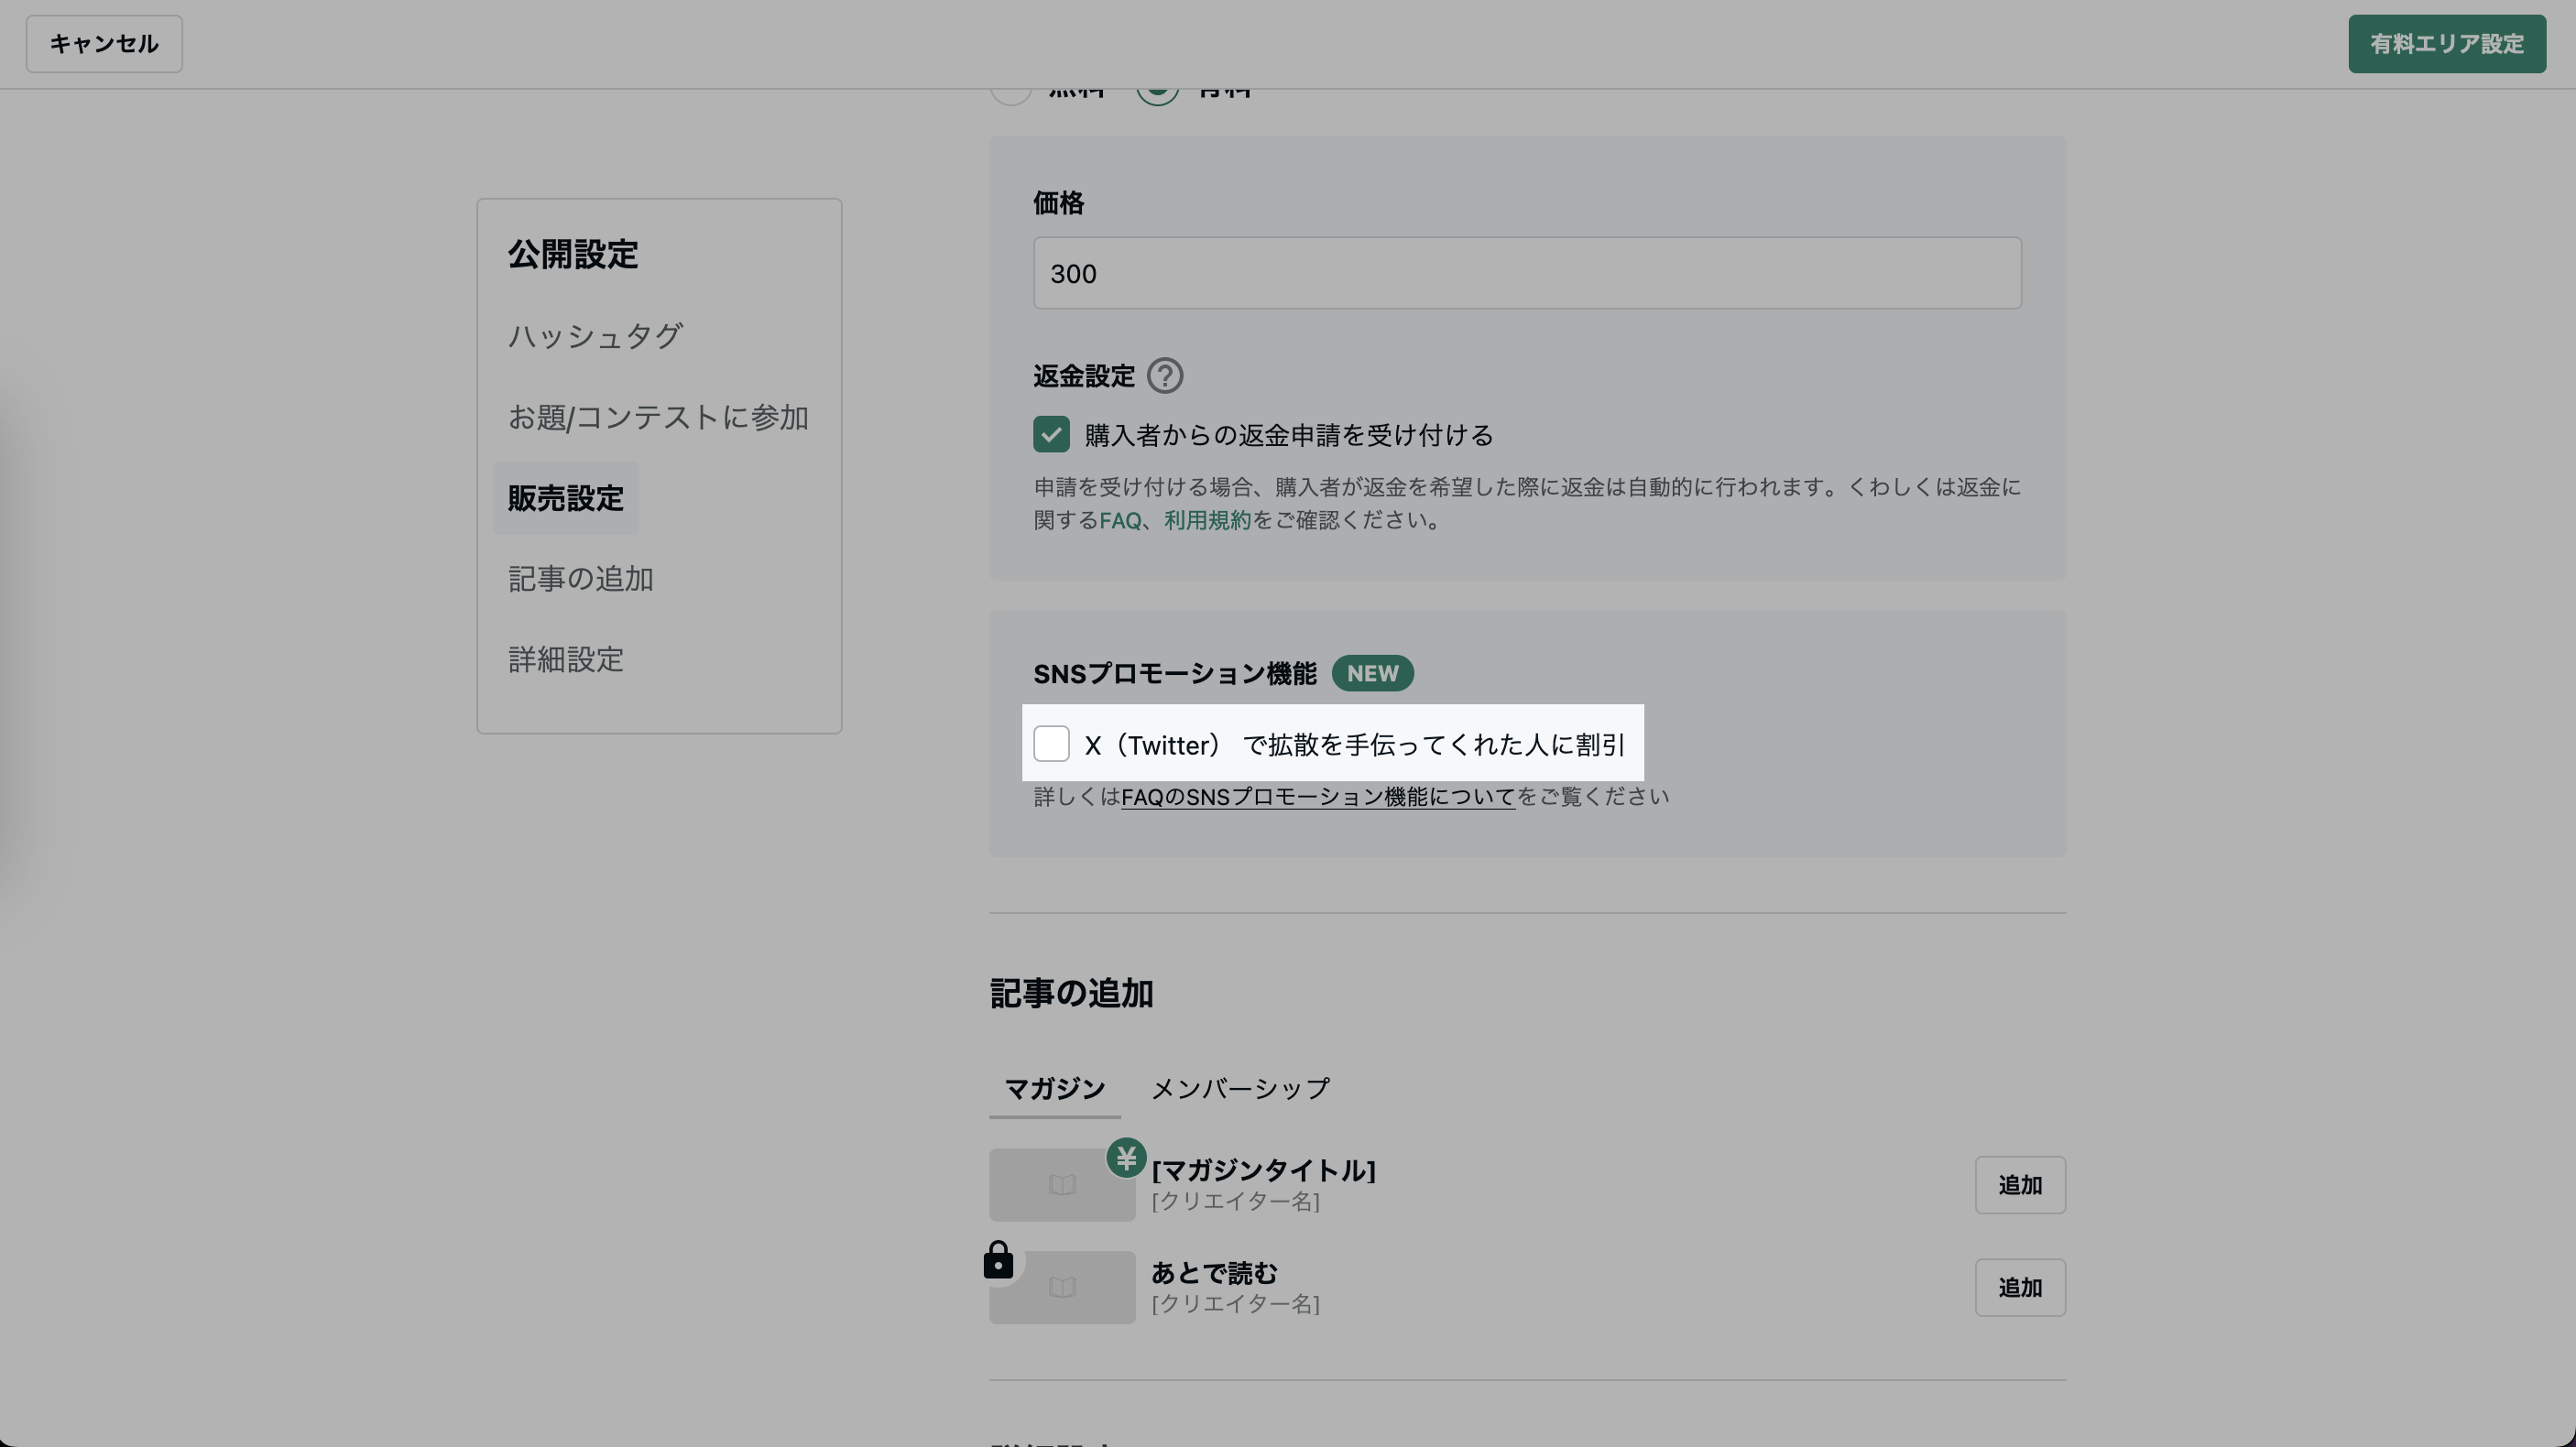Click the yen badge on magazine thumbnail
This screenshot has height=1447, width=2576.
tap(1126, 1158)
